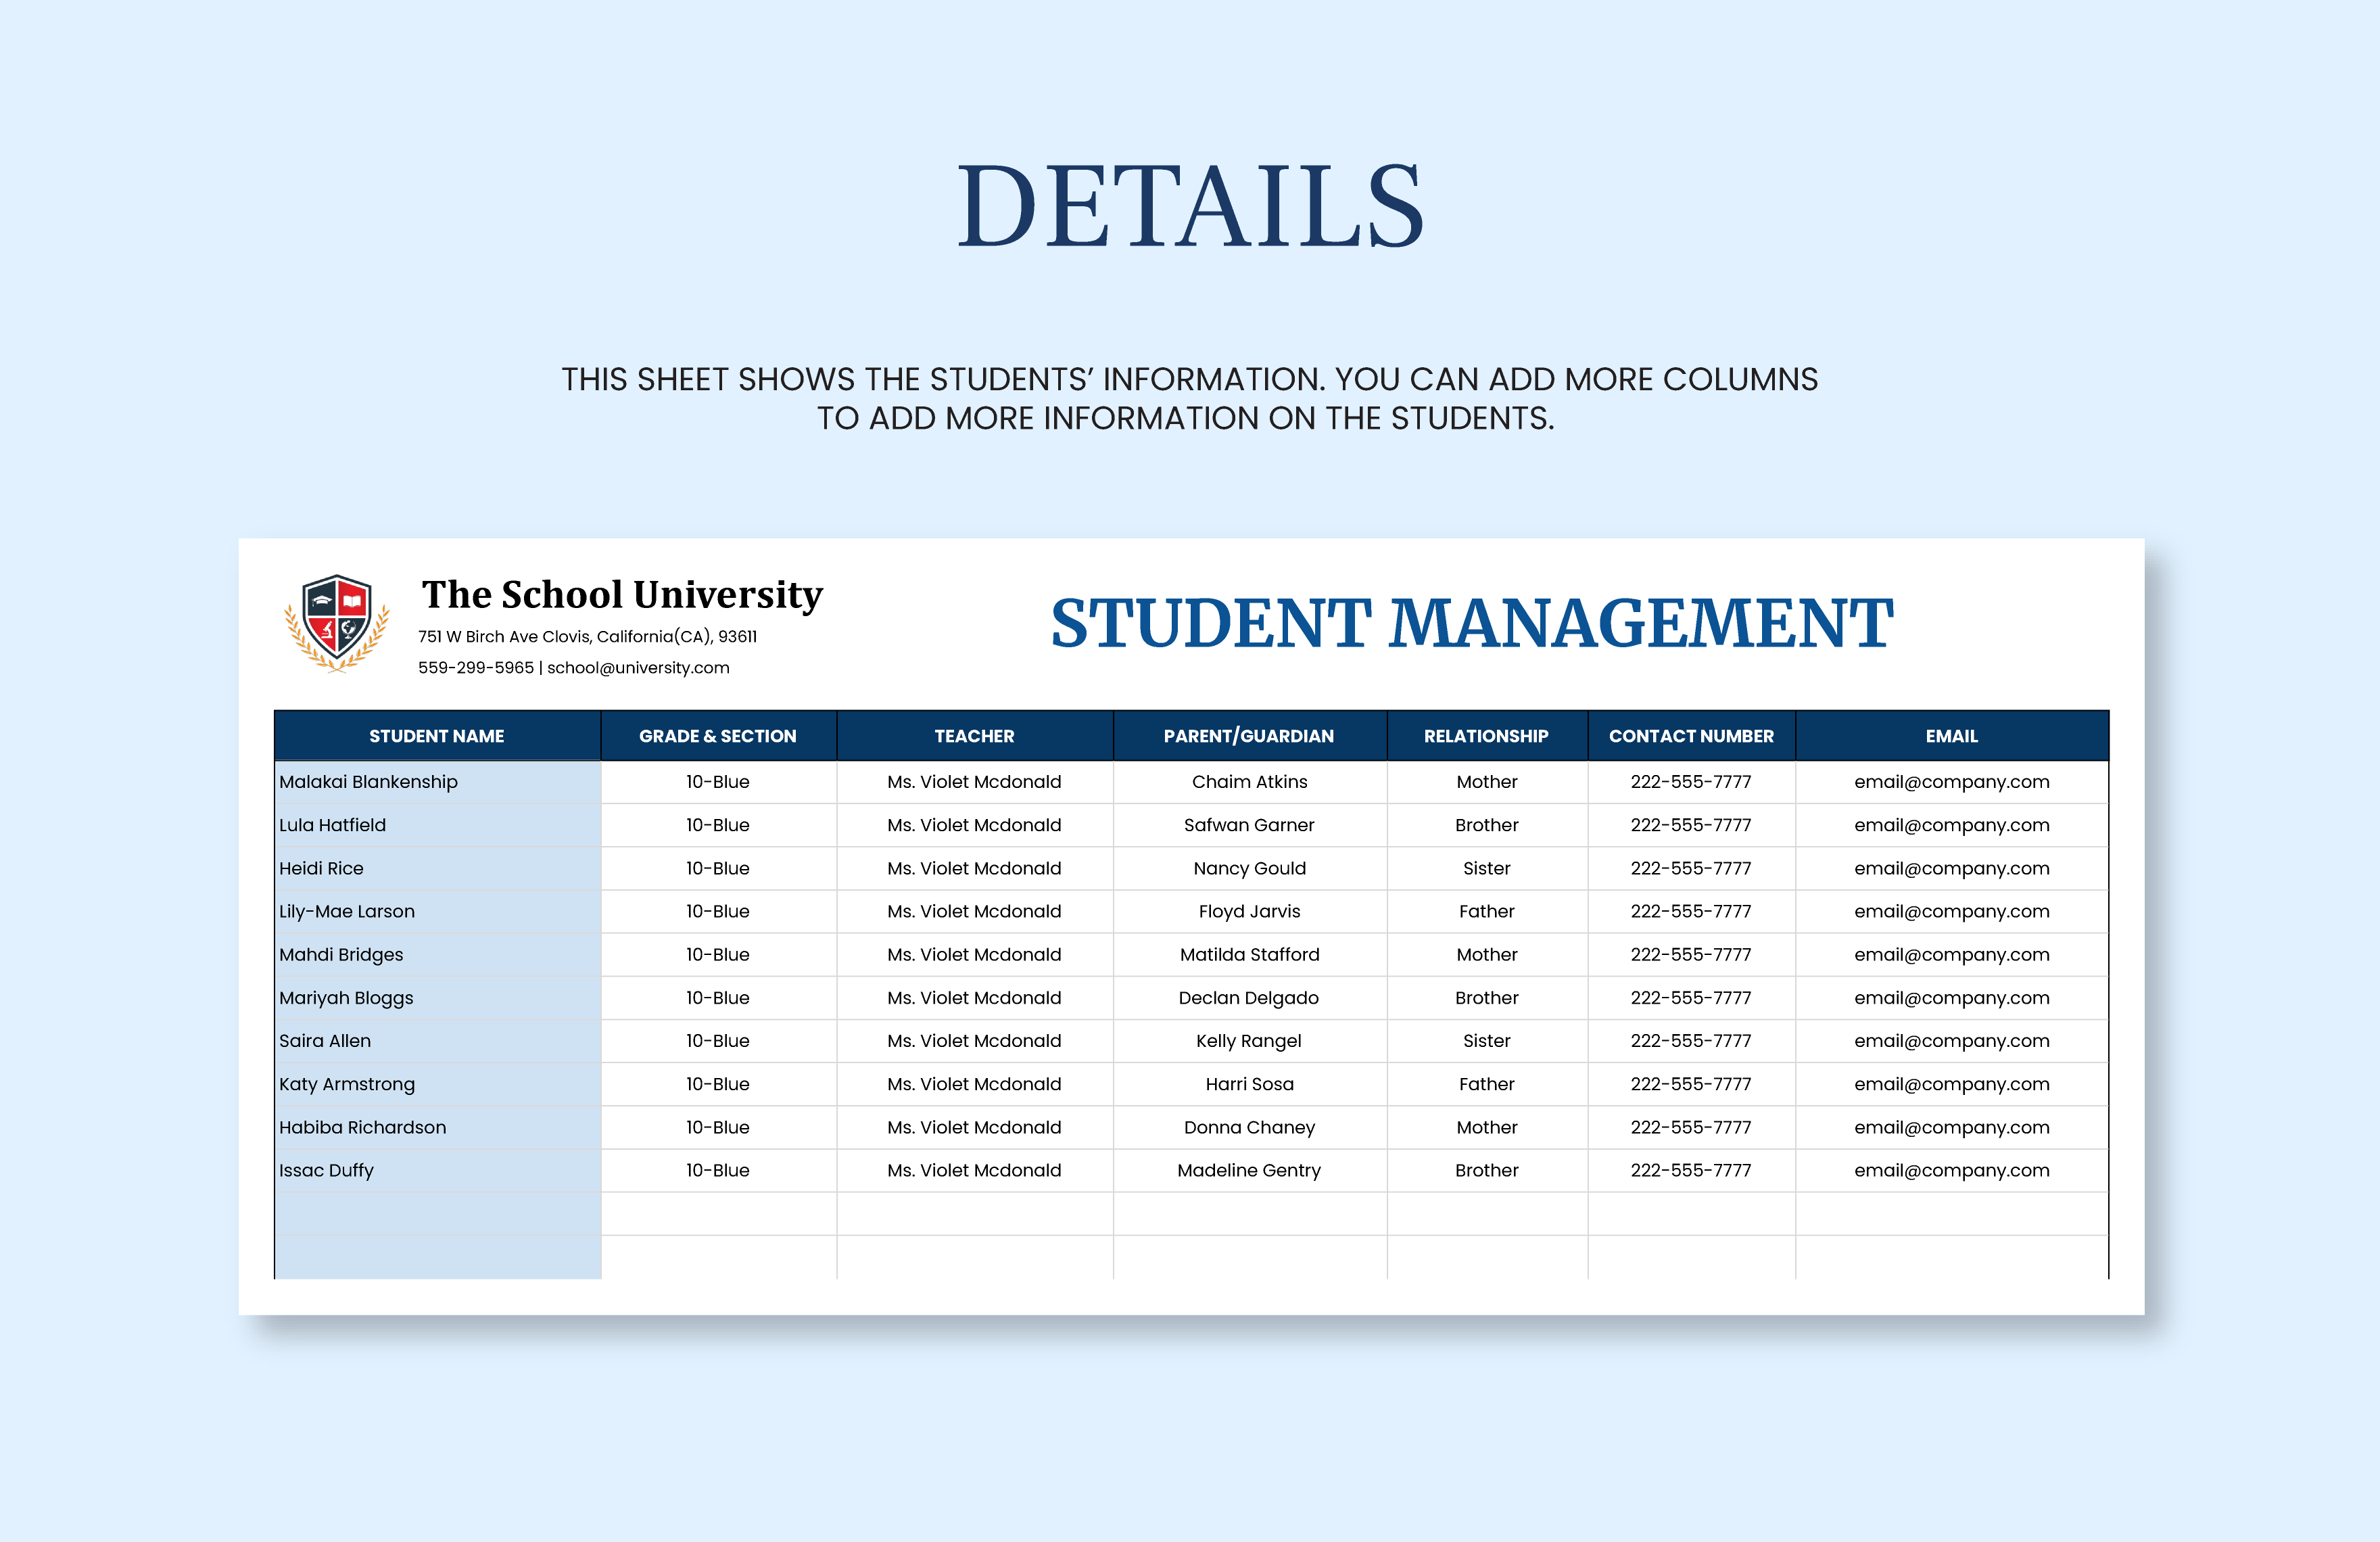The height and width of the screenshot is (1542, 2380).
Task: Select the Floyd Jarvis guardian cell
Action: point(1249,911)
